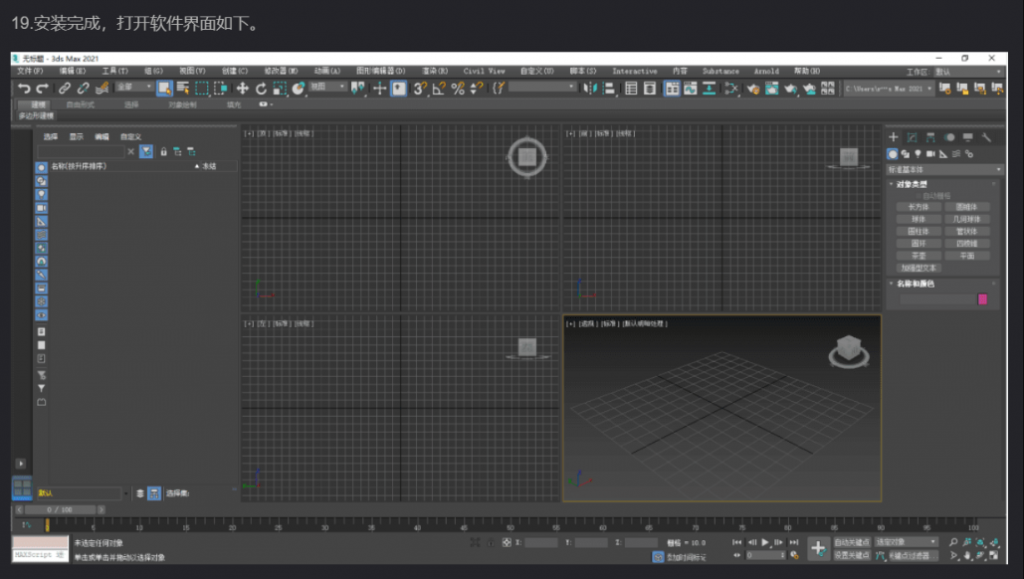Click the pink object color swatch
Screen dimensions: 1024x579
click(982, 299)
